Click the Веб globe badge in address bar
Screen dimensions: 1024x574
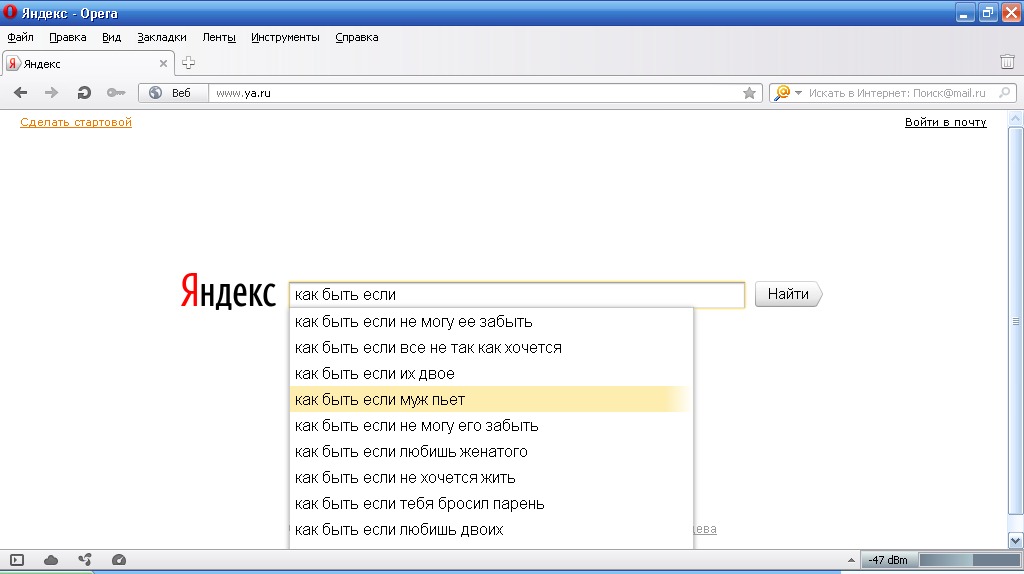[173, 93]
